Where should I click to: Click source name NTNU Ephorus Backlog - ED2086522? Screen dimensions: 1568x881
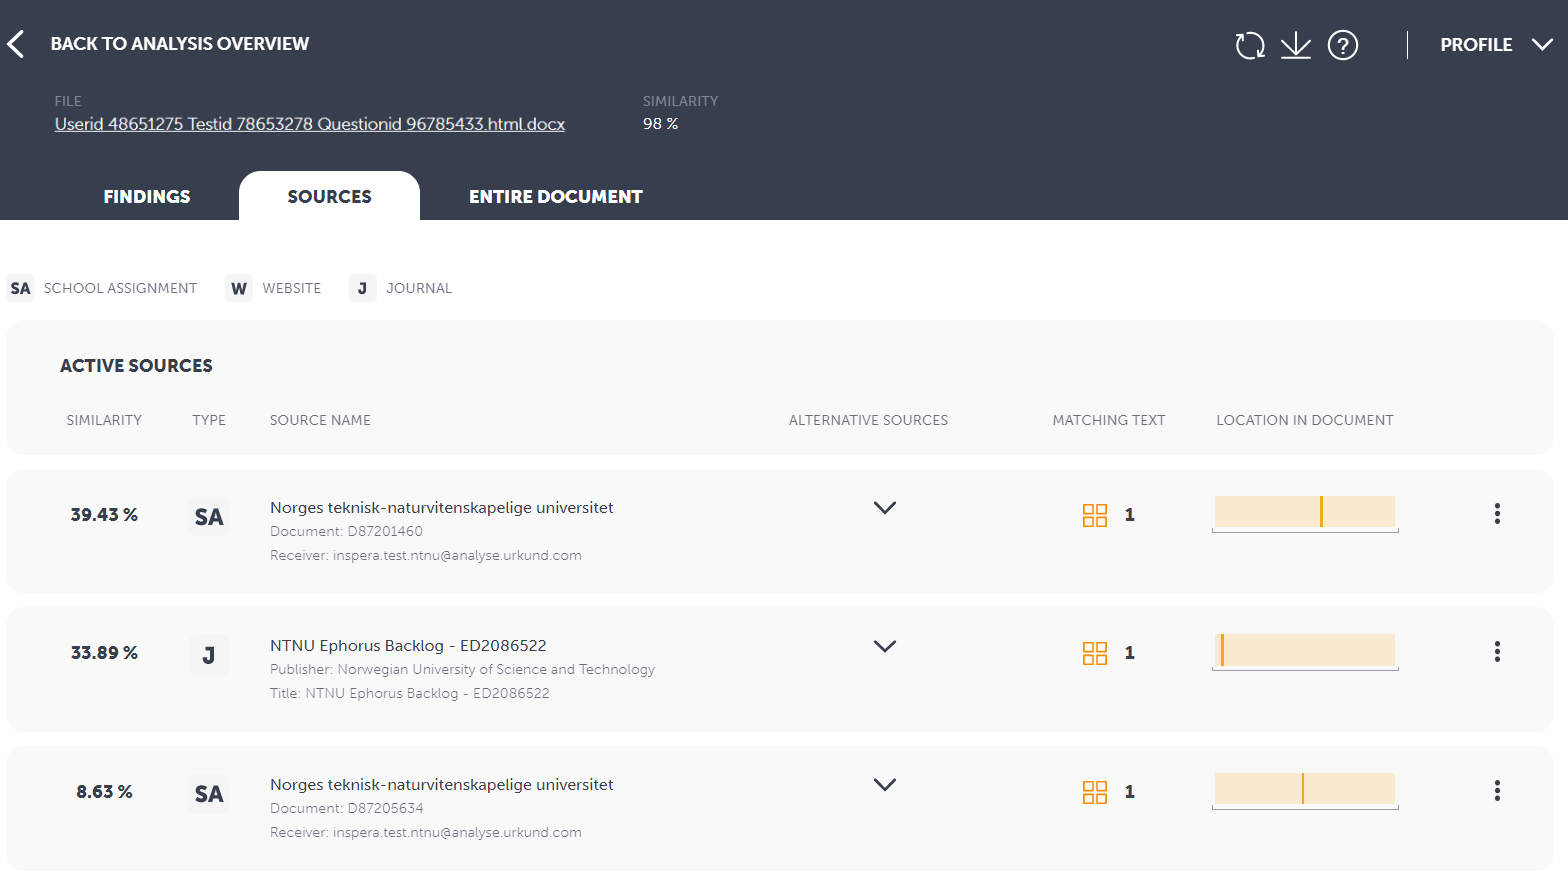pyautogui.click(x=408, y=646)
